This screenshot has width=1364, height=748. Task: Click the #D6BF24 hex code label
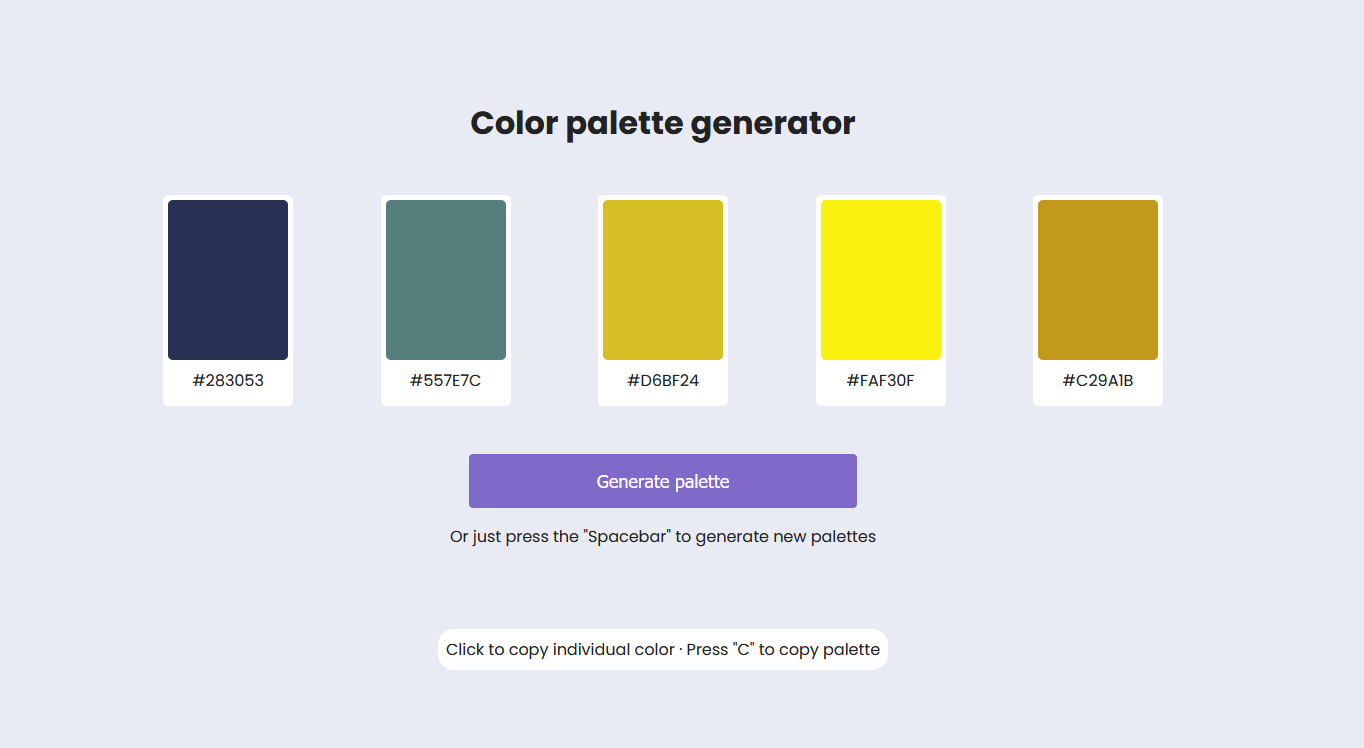(x=663, y=380)
